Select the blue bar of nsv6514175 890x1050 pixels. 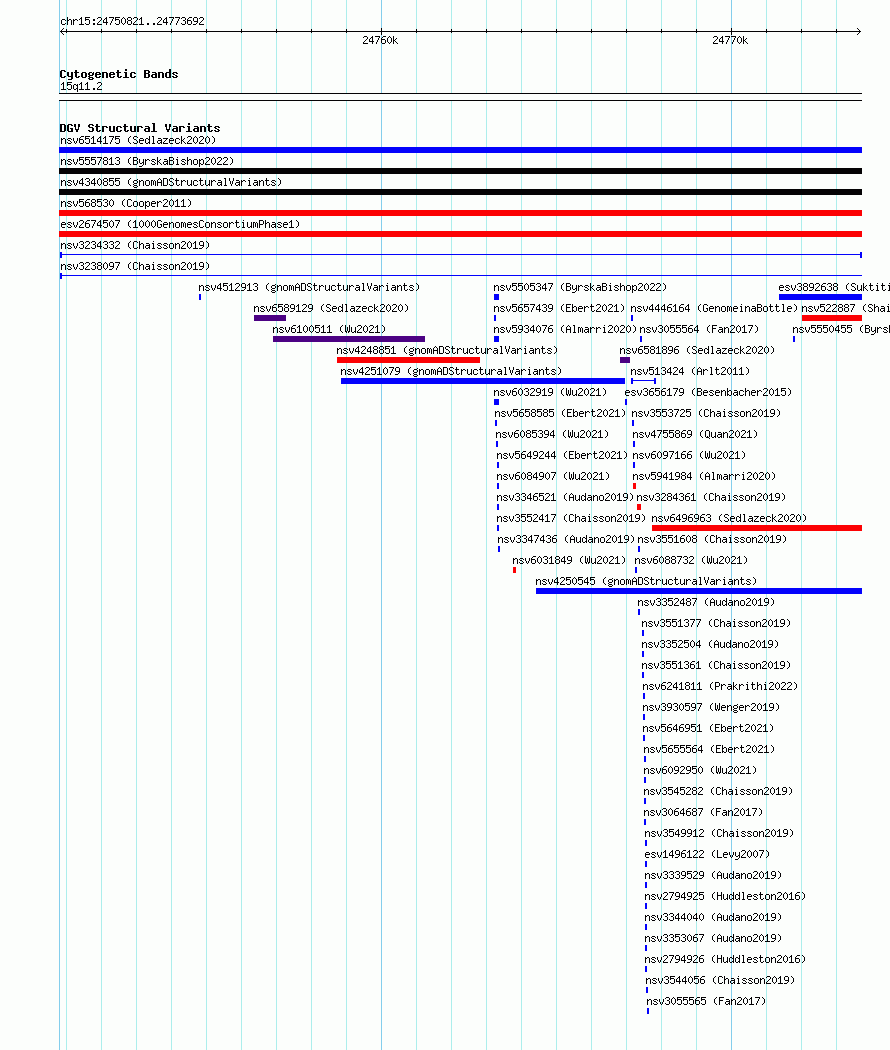(461, 150)
